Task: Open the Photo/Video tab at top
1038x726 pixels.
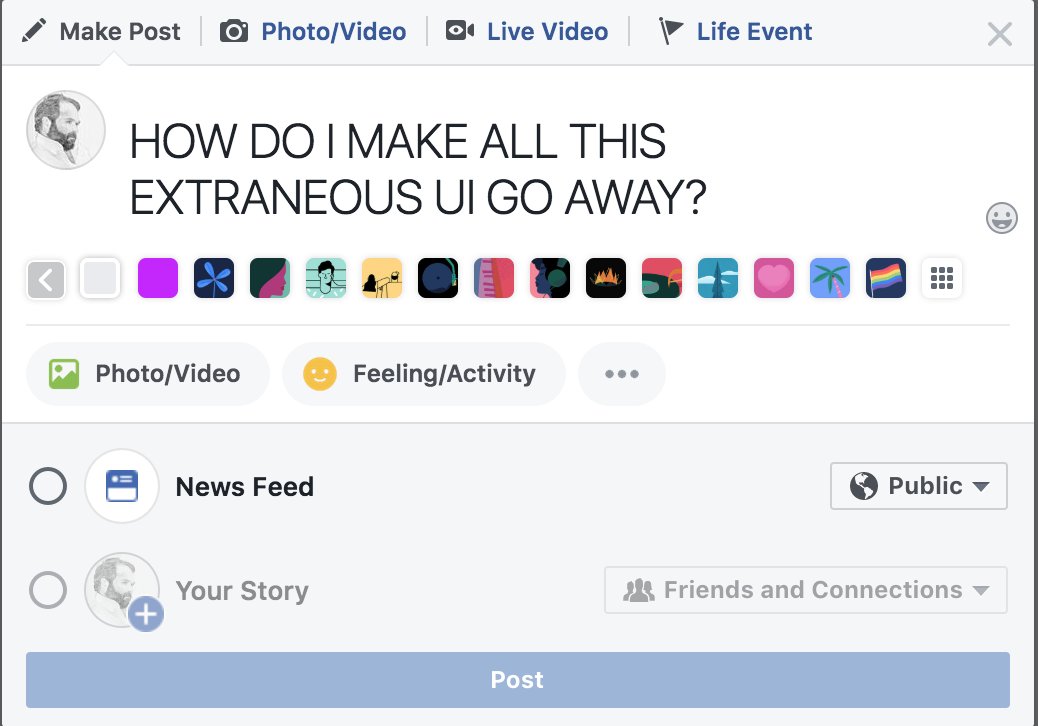Action: coord(314,32)
